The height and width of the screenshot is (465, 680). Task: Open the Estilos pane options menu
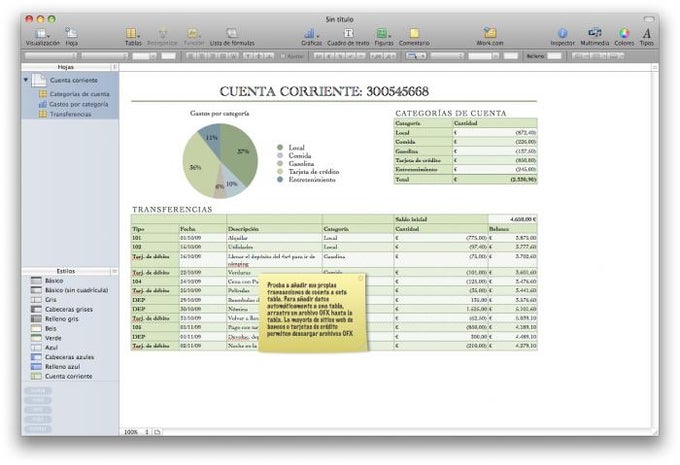click(114, 271)
